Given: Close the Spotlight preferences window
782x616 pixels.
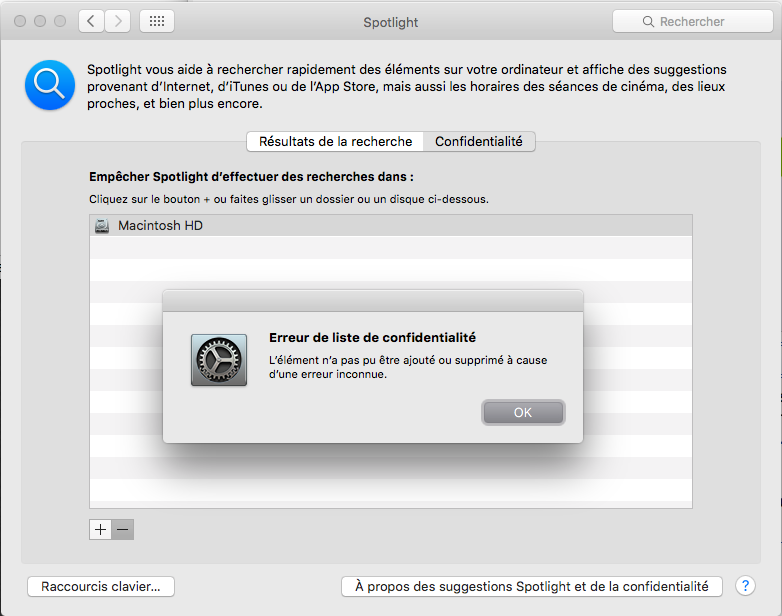Looking at the screenshot, I should click(x=20, y=21).
